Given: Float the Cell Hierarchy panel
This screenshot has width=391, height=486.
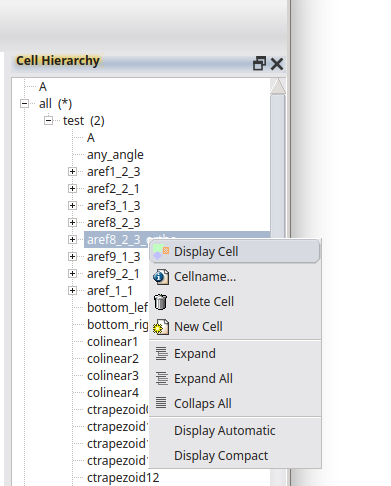Looking at the screenshot, I should point(259,63).
